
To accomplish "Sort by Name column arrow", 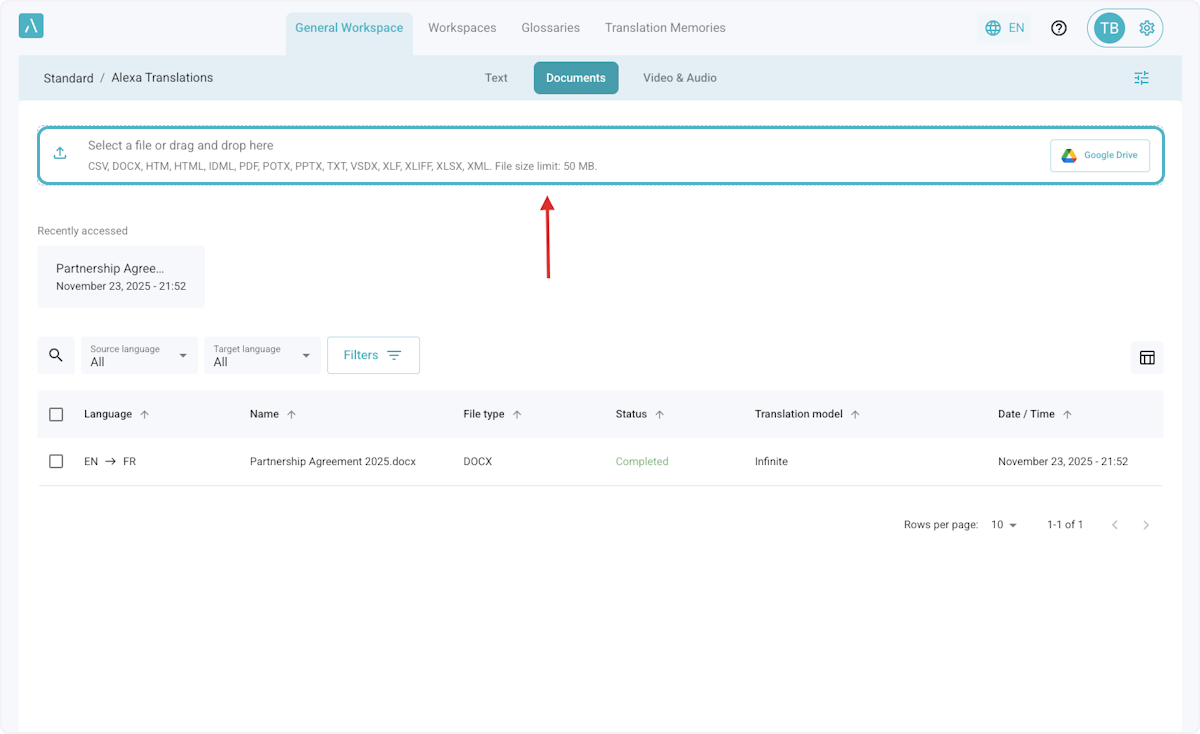I will pyautogui.click(x=291, y=414).
